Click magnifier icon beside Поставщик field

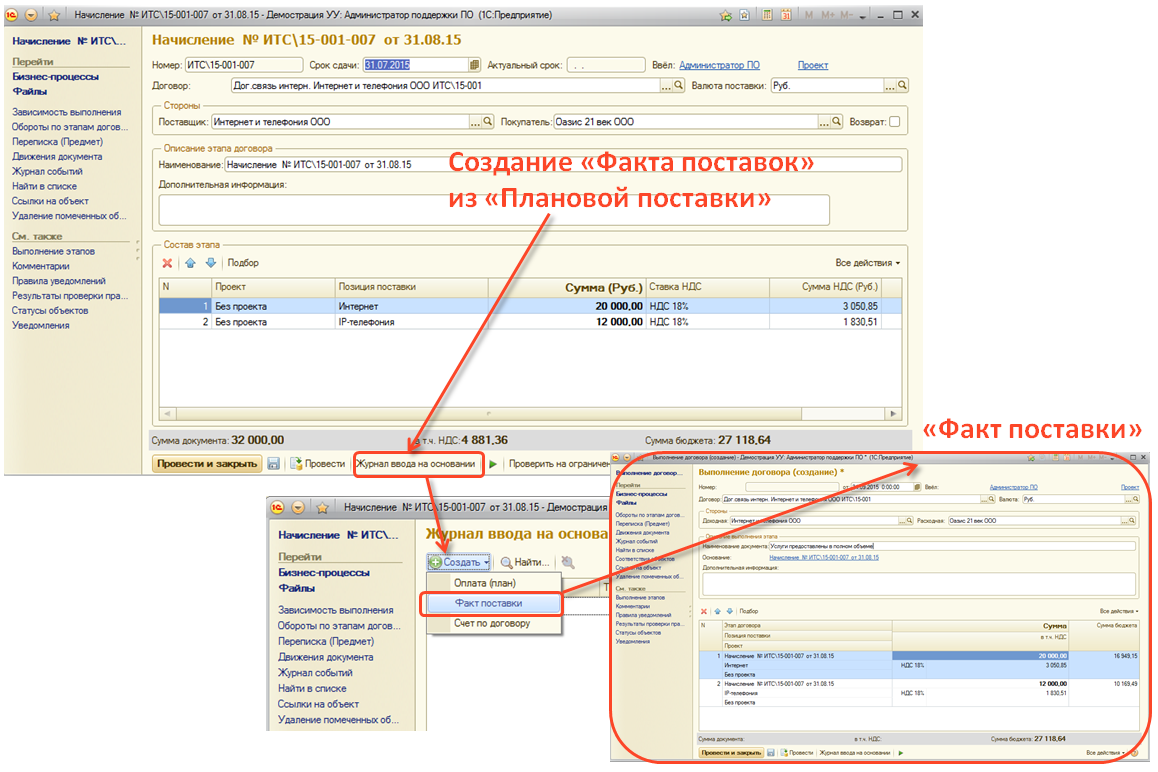(488, 122)
